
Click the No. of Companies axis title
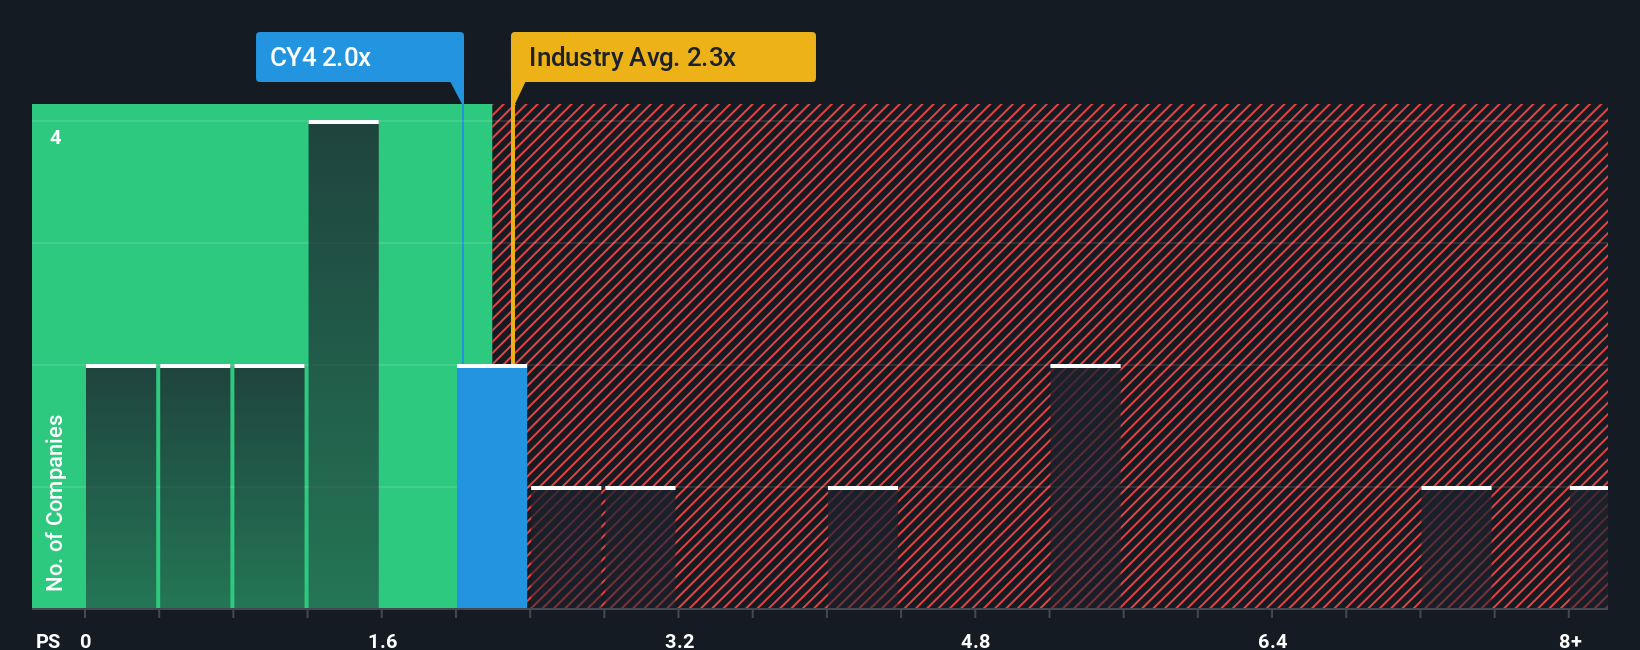click(55, 503)
